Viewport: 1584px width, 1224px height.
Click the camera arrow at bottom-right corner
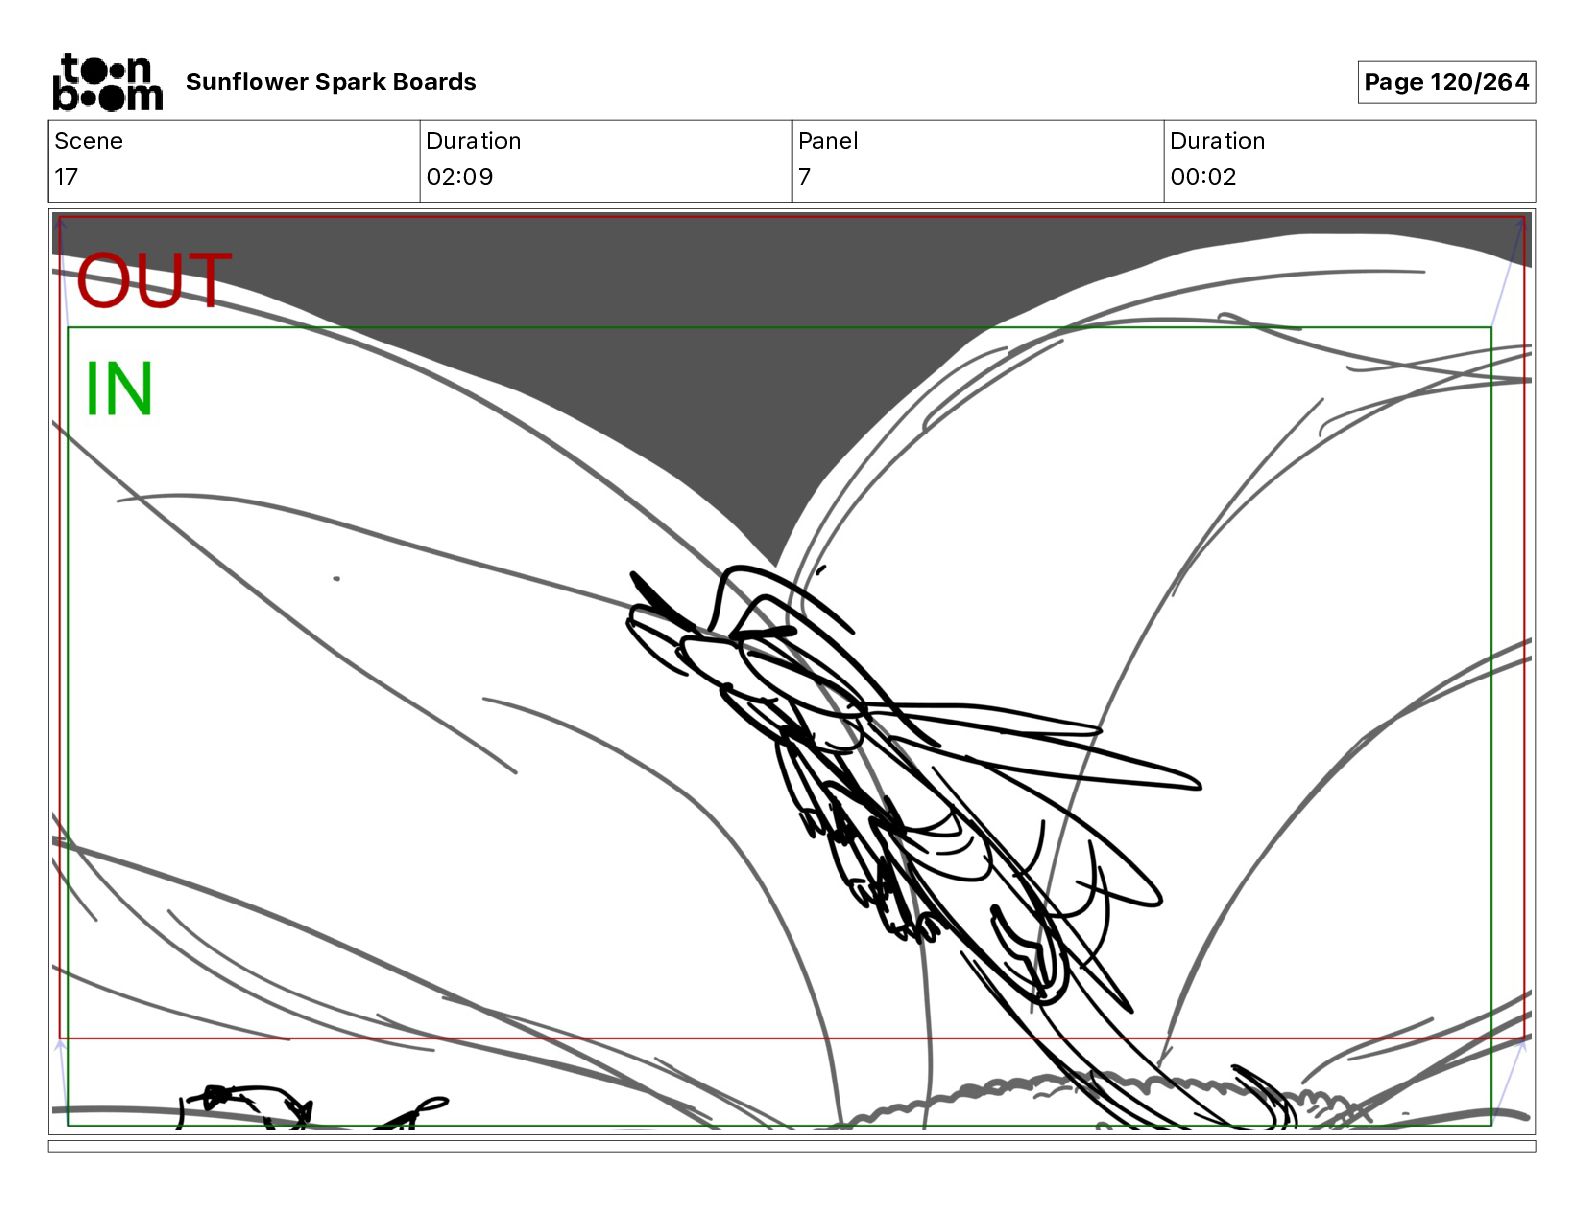1522,1043
